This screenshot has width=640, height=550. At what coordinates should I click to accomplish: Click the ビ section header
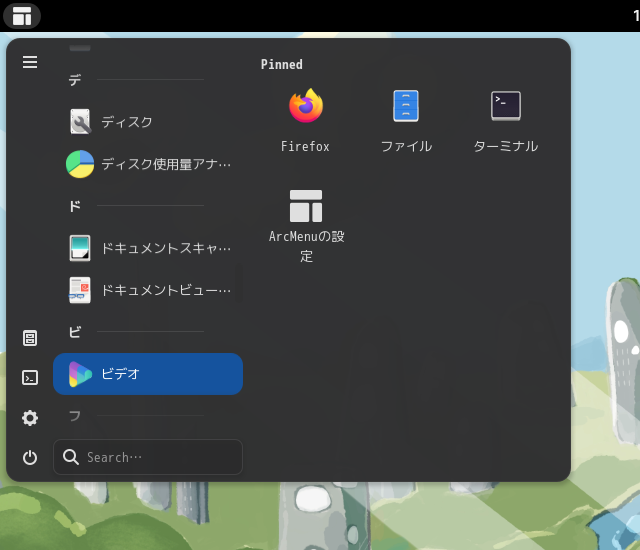[75, 332]
